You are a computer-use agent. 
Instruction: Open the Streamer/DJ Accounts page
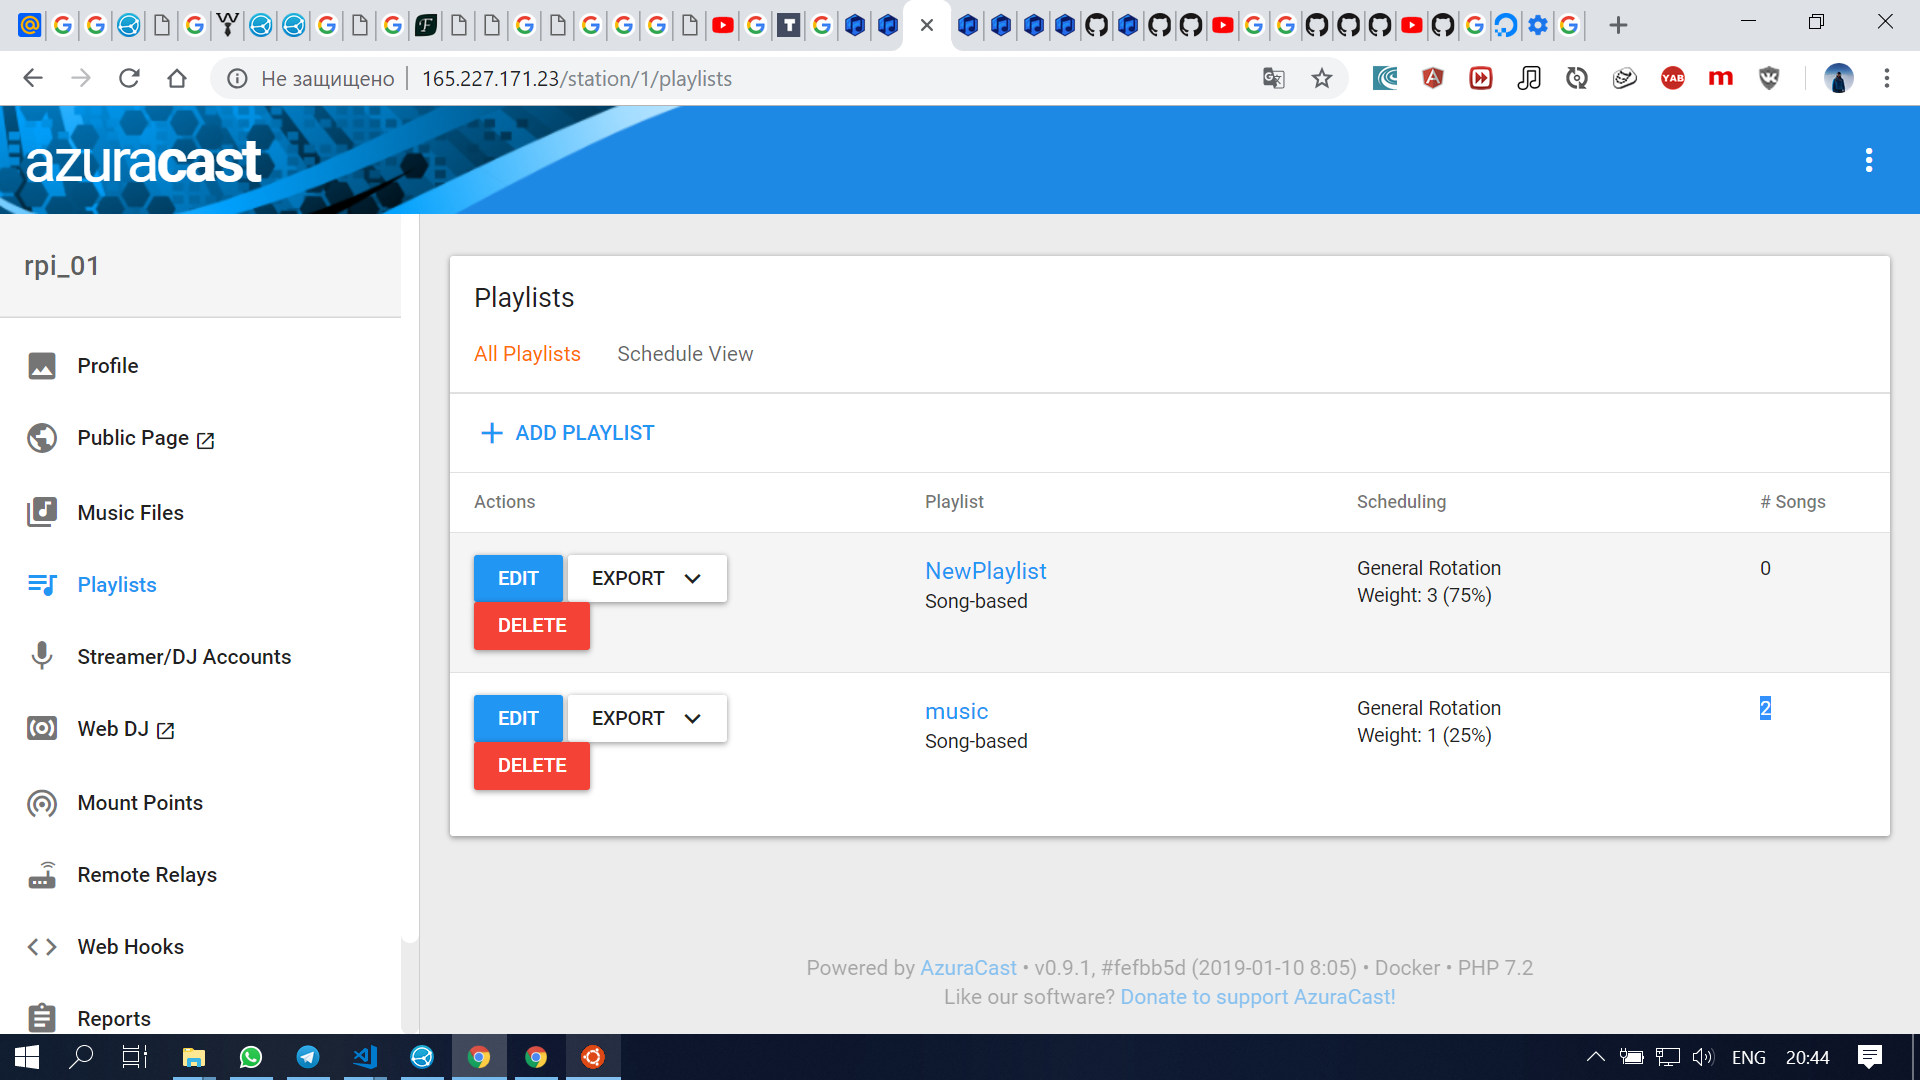(x=184, y=657)
